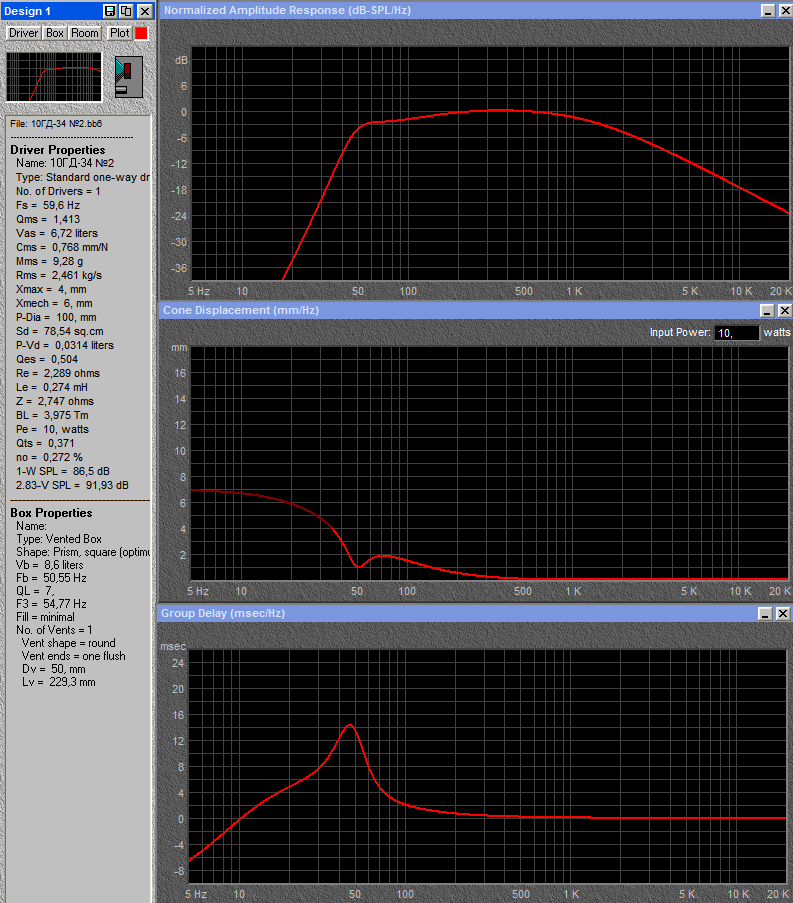The width and height of the screenshot is (793, 903).
Task: Close the Cone Displacement graph window
Action: point(783,311)
